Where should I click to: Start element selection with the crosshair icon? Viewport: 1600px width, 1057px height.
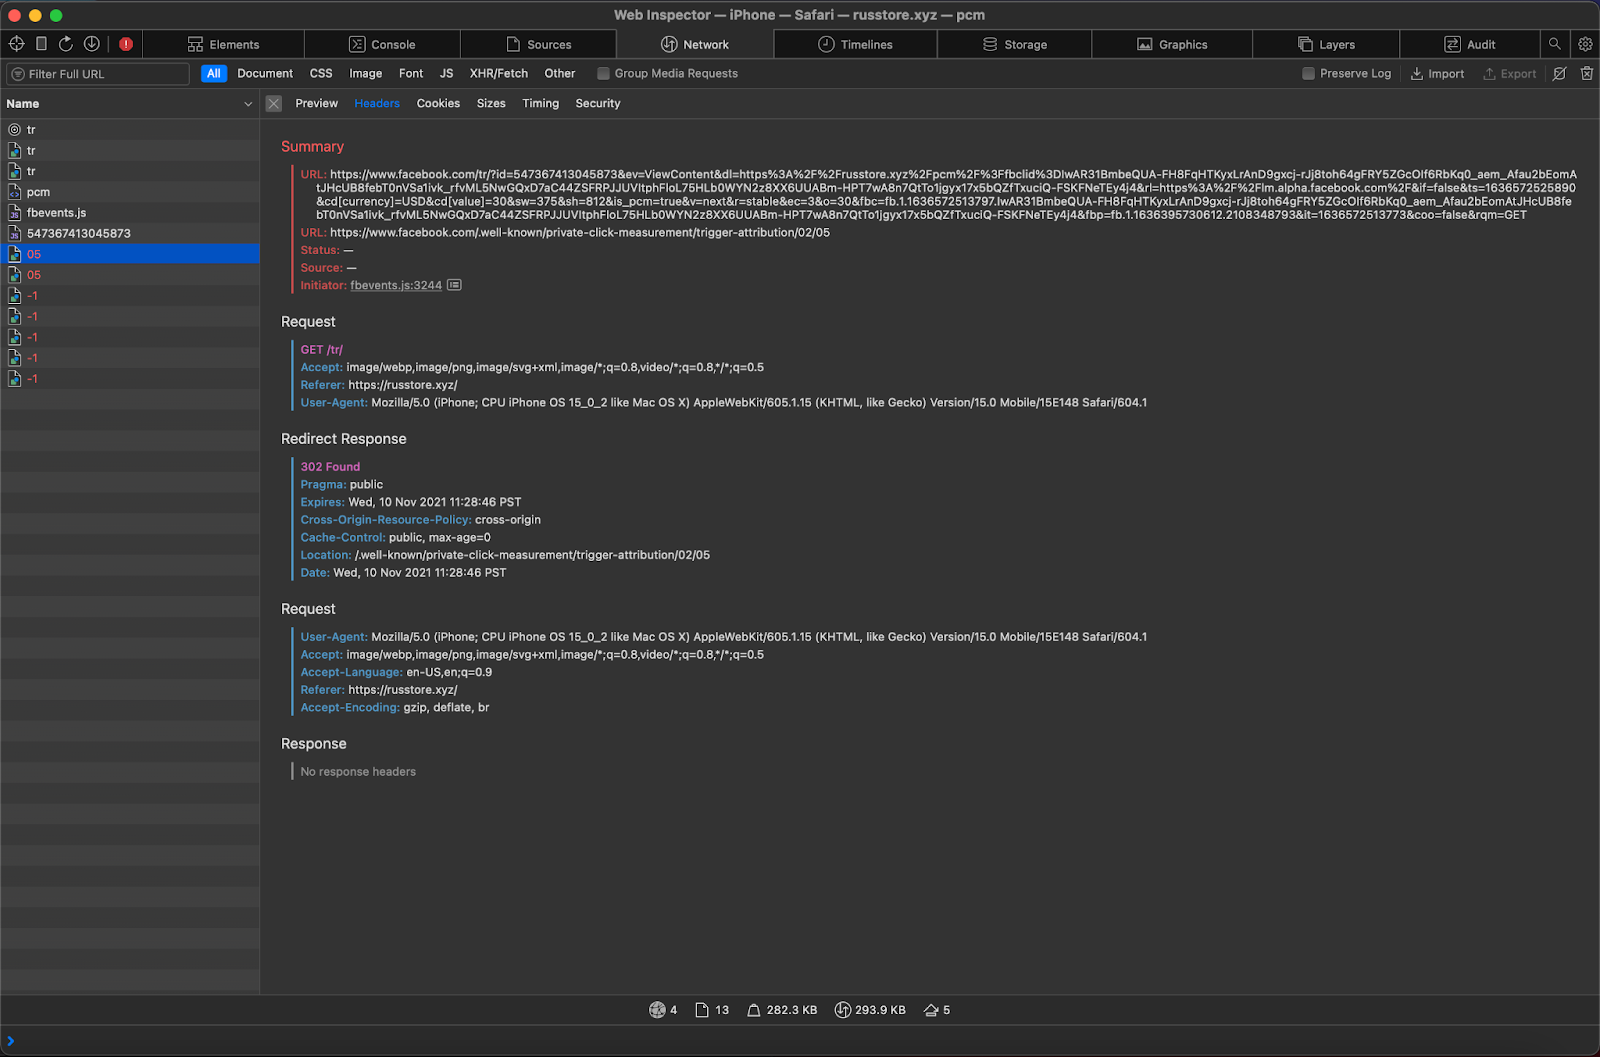(16, 44)
